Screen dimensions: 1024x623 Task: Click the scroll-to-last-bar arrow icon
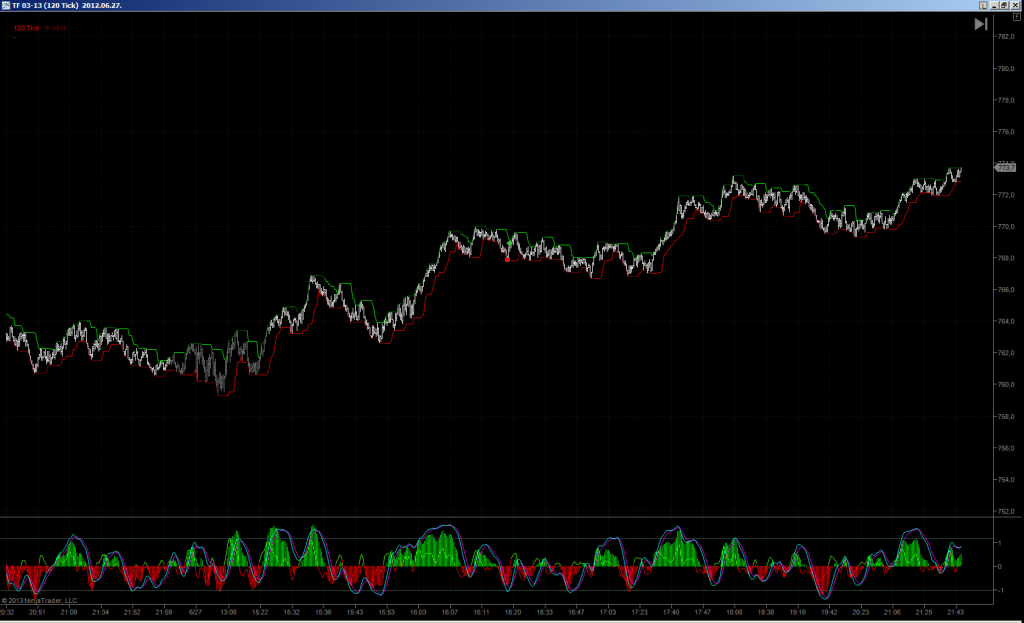980,24
